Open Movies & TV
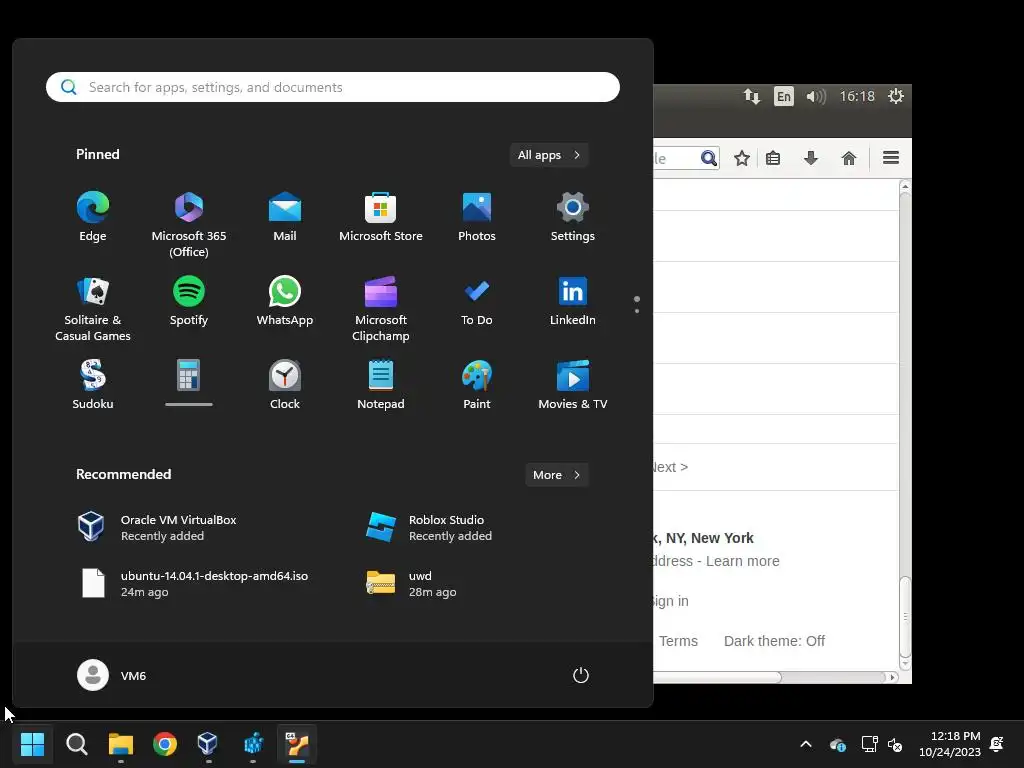 573,385
